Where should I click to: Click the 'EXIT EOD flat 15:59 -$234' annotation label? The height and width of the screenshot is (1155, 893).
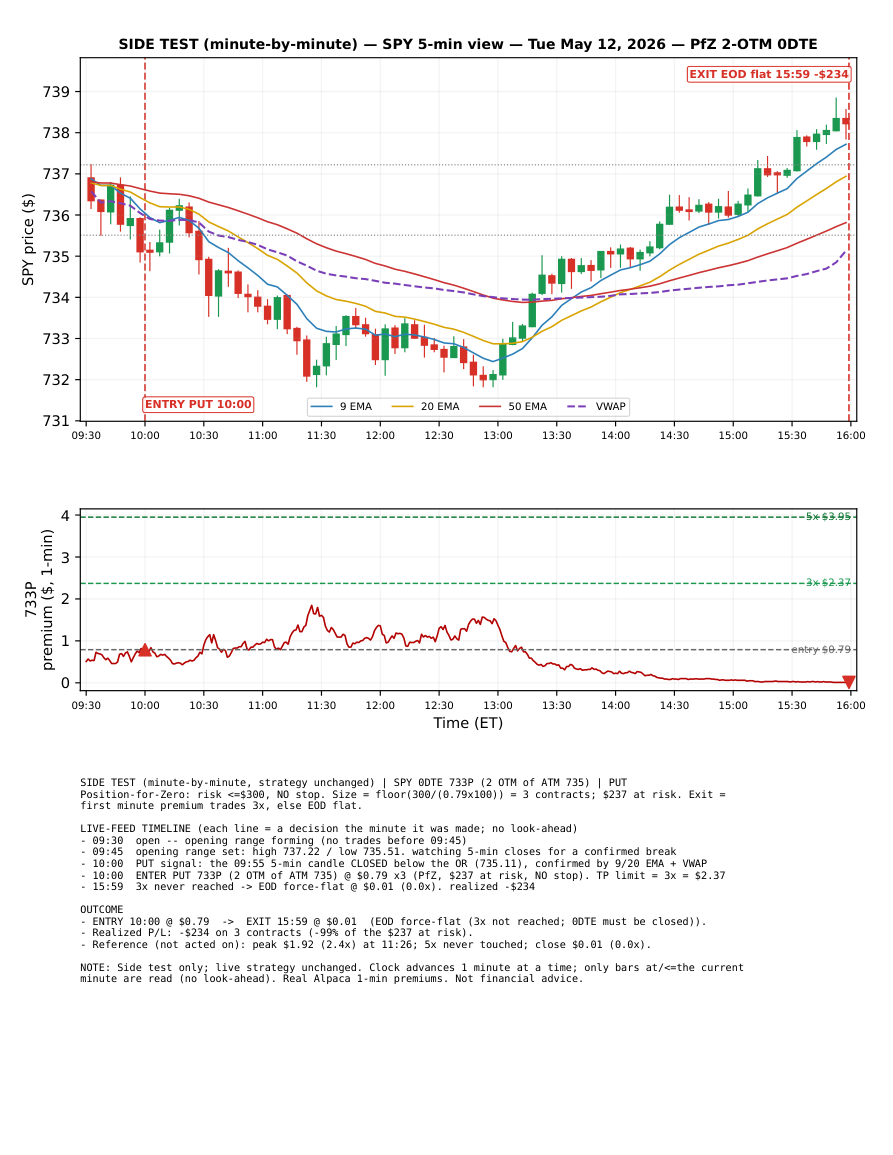tap(769, 74)
